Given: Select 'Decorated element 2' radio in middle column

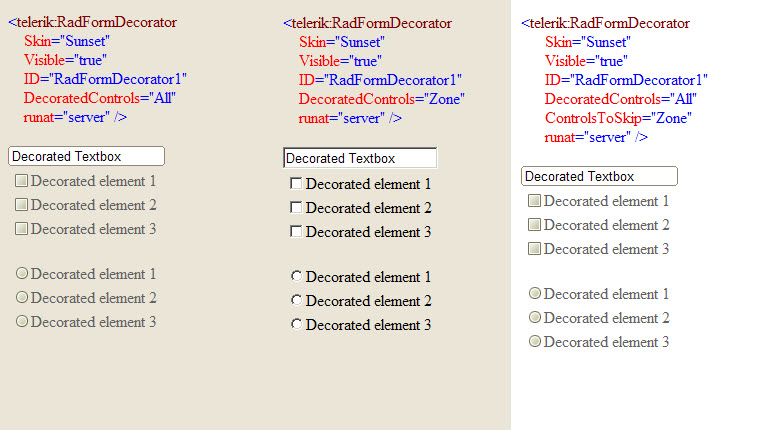Looking at the screenshot, I should [296, 300].
